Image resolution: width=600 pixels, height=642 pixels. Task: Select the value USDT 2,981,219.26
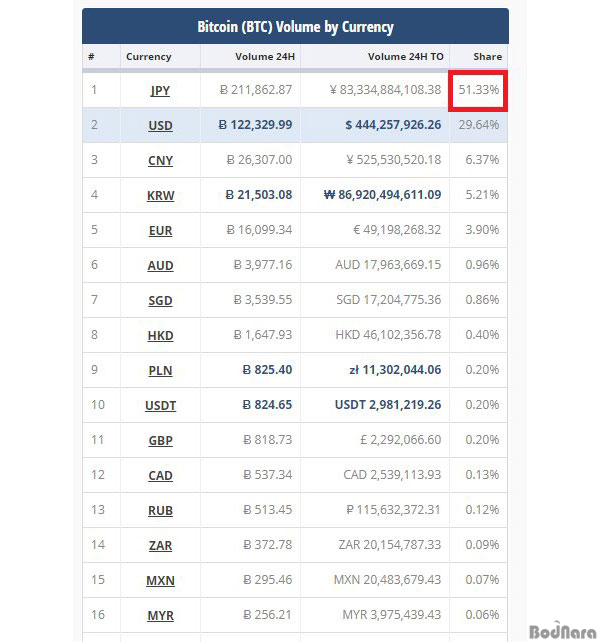[x=388, y=405]
